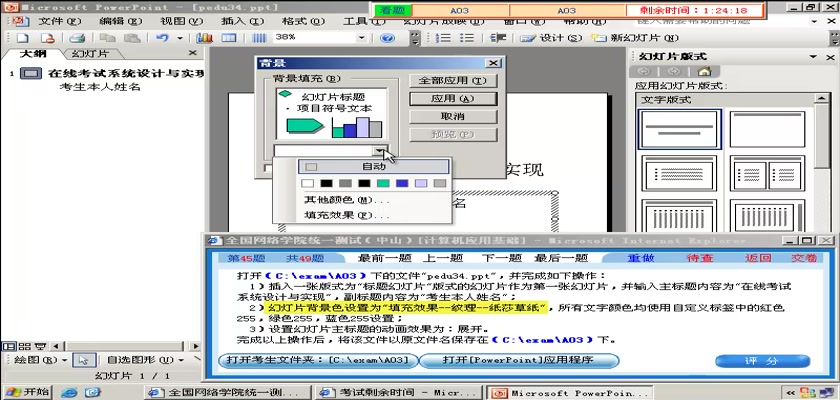This screenshot has height=400, width=840.
Task: Click the document permission icon next to New
Action: 48,38
